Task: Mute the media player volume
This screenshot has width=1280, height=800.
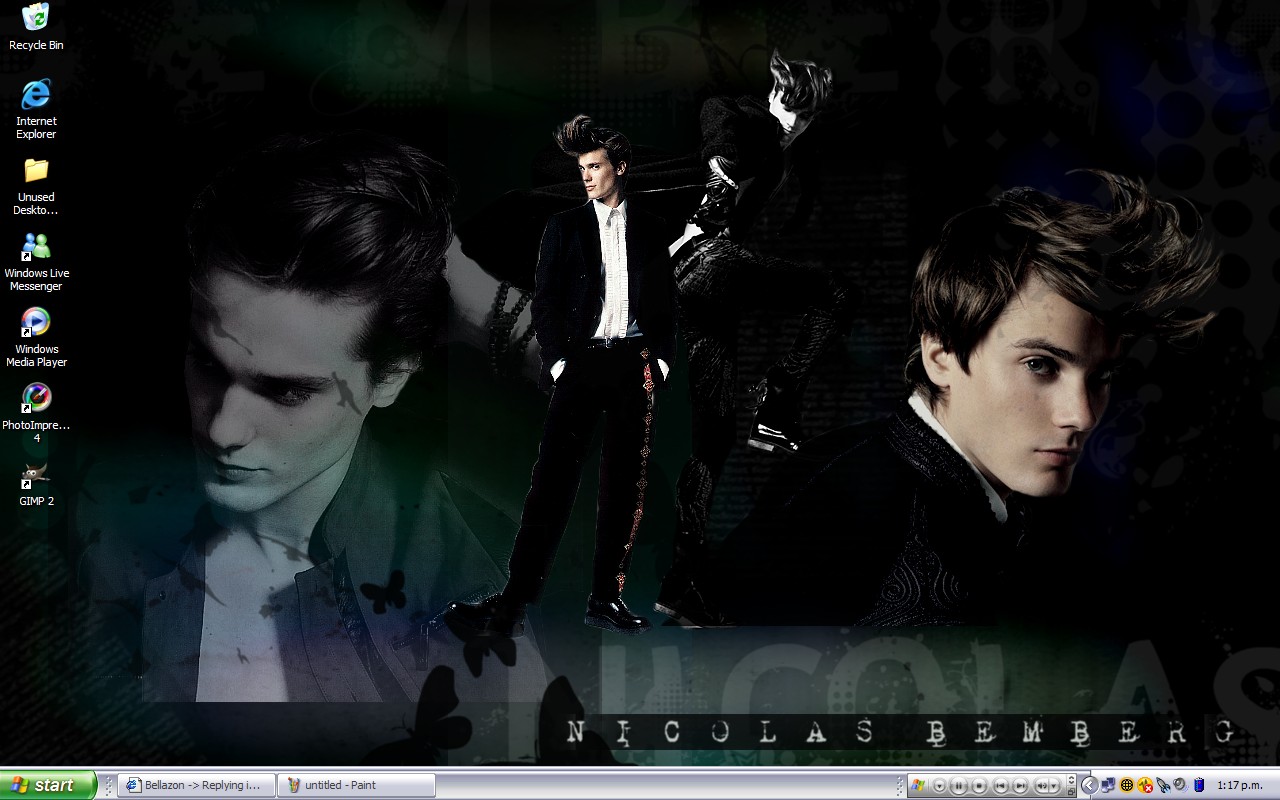Action: [x=1042, y=786]
